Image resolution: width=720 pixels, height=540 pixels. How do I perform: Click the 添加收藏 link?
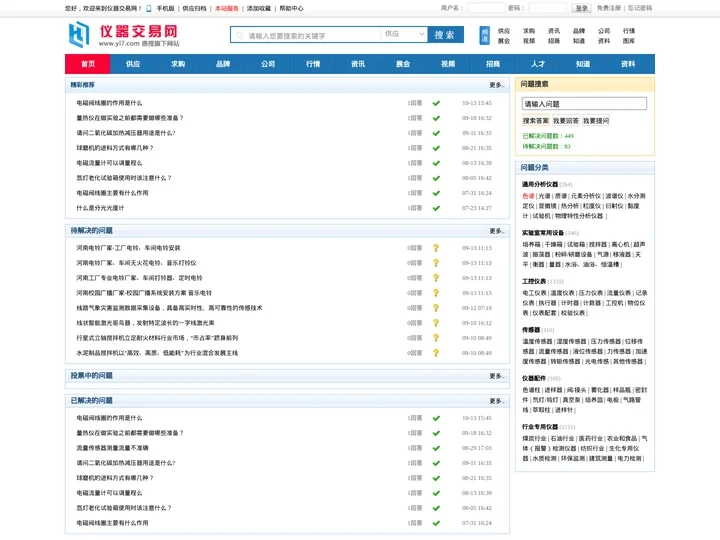259,8
